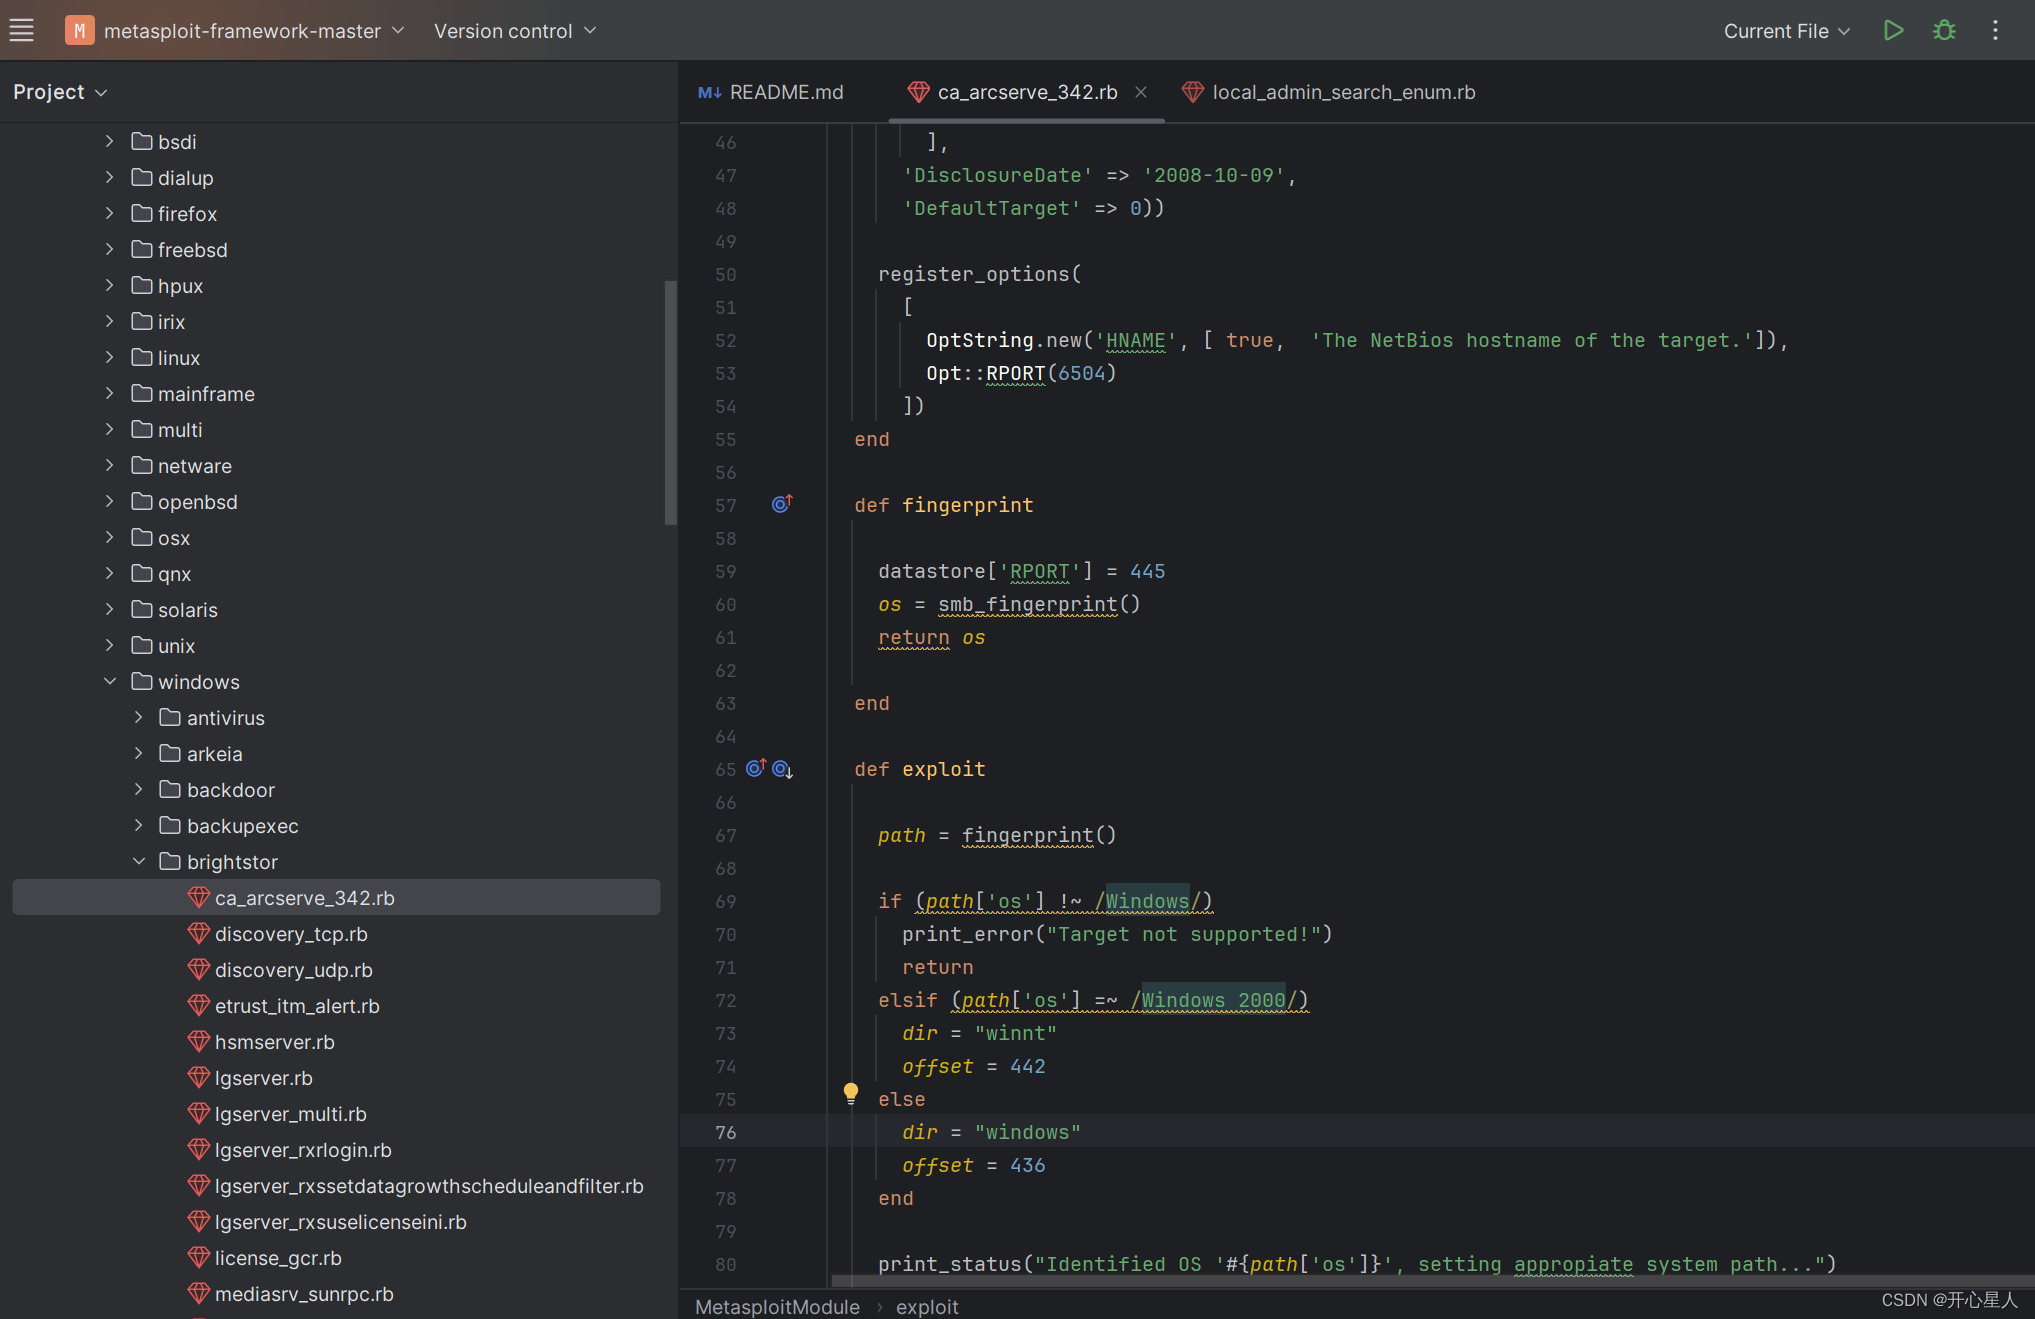Screen dimensions: 2035x1319
Task: Expand the linux folder
Action: tap(110, 357)
